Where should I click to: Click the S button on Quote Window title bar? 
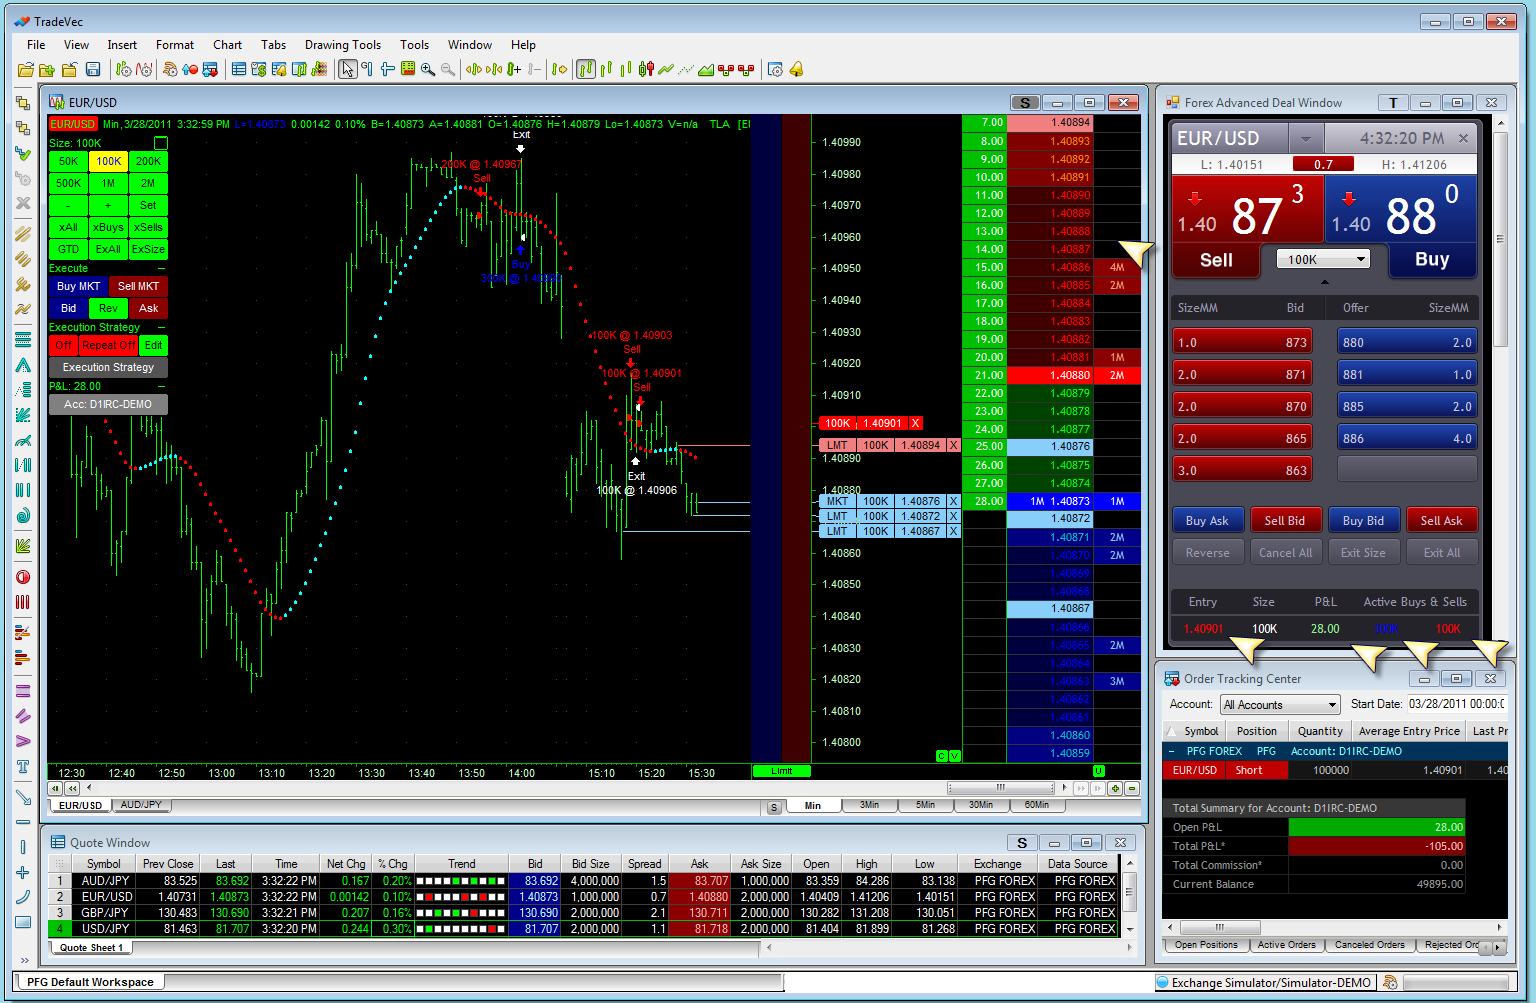[1021, 842]
